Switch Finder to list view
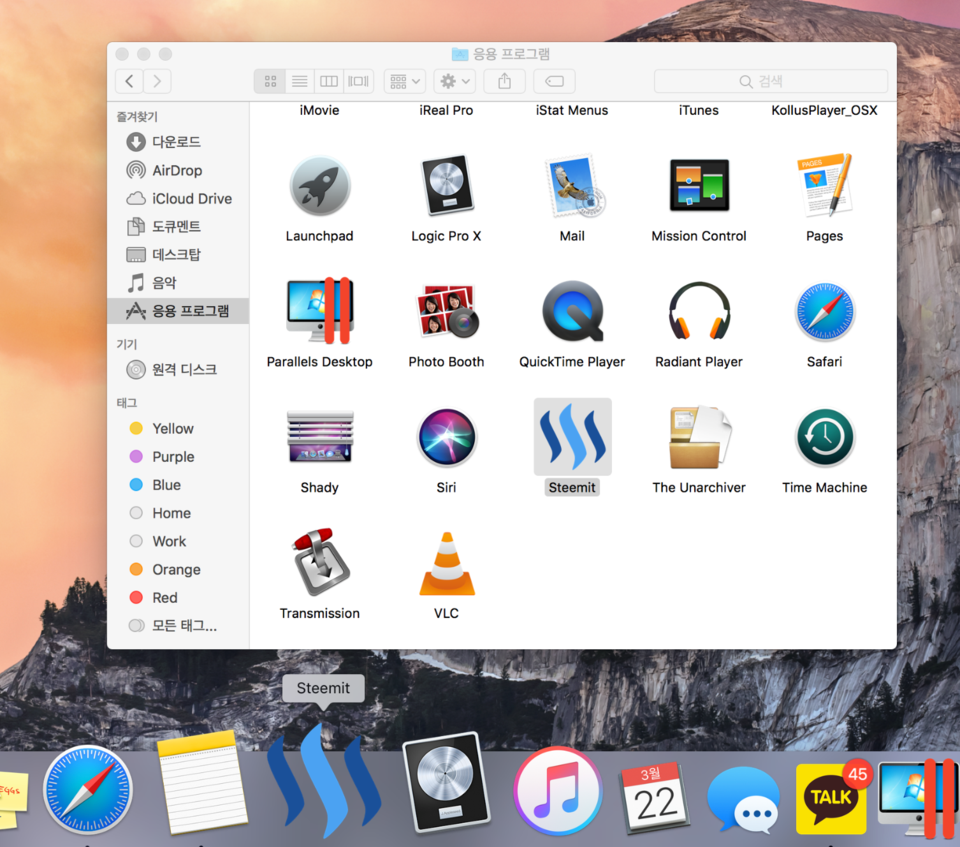Viewport: 960px width, 847px height. click(x=299, y=81)
